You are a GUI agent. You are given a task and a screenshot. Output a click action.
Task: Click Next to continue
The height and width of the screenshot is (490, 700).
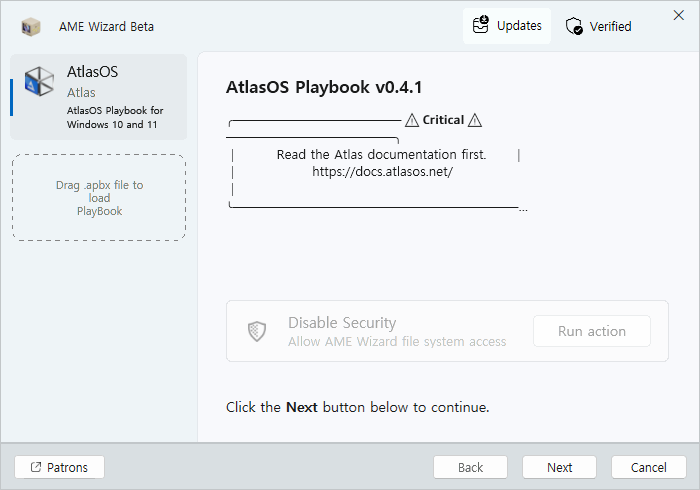click(559, 467)
